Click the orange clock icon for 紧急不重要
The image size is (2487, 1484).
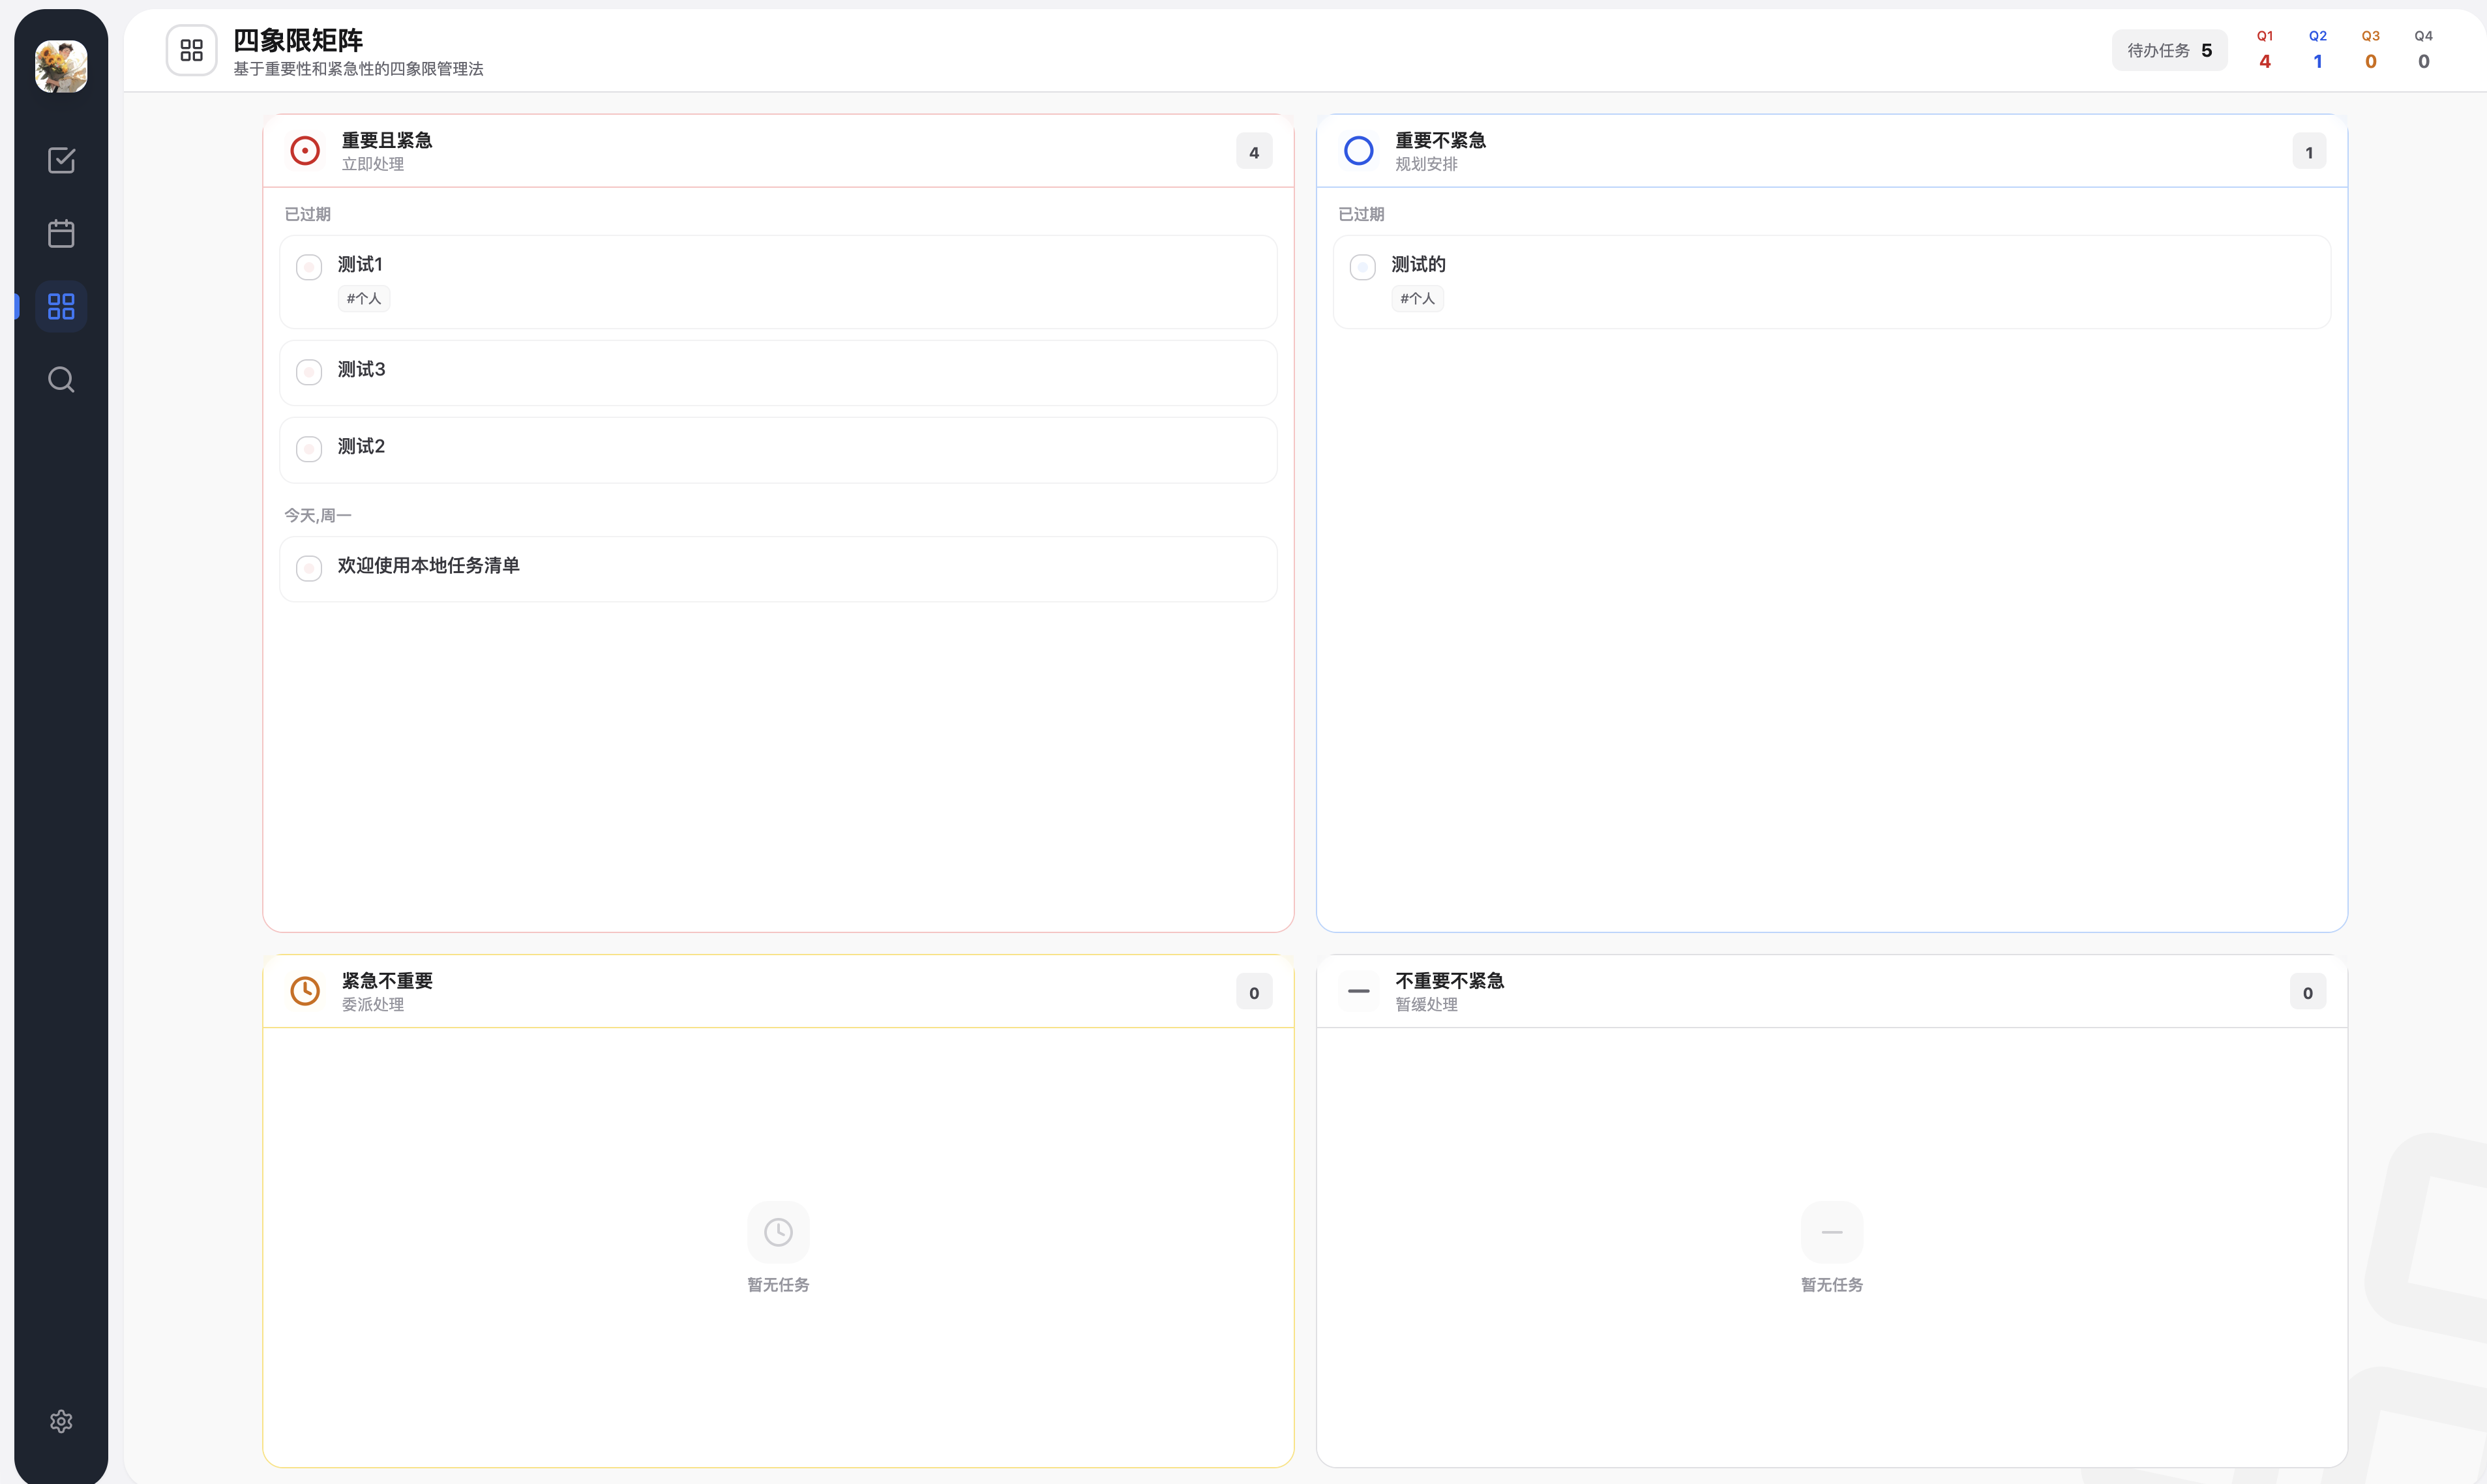click(x=305, y=991)
